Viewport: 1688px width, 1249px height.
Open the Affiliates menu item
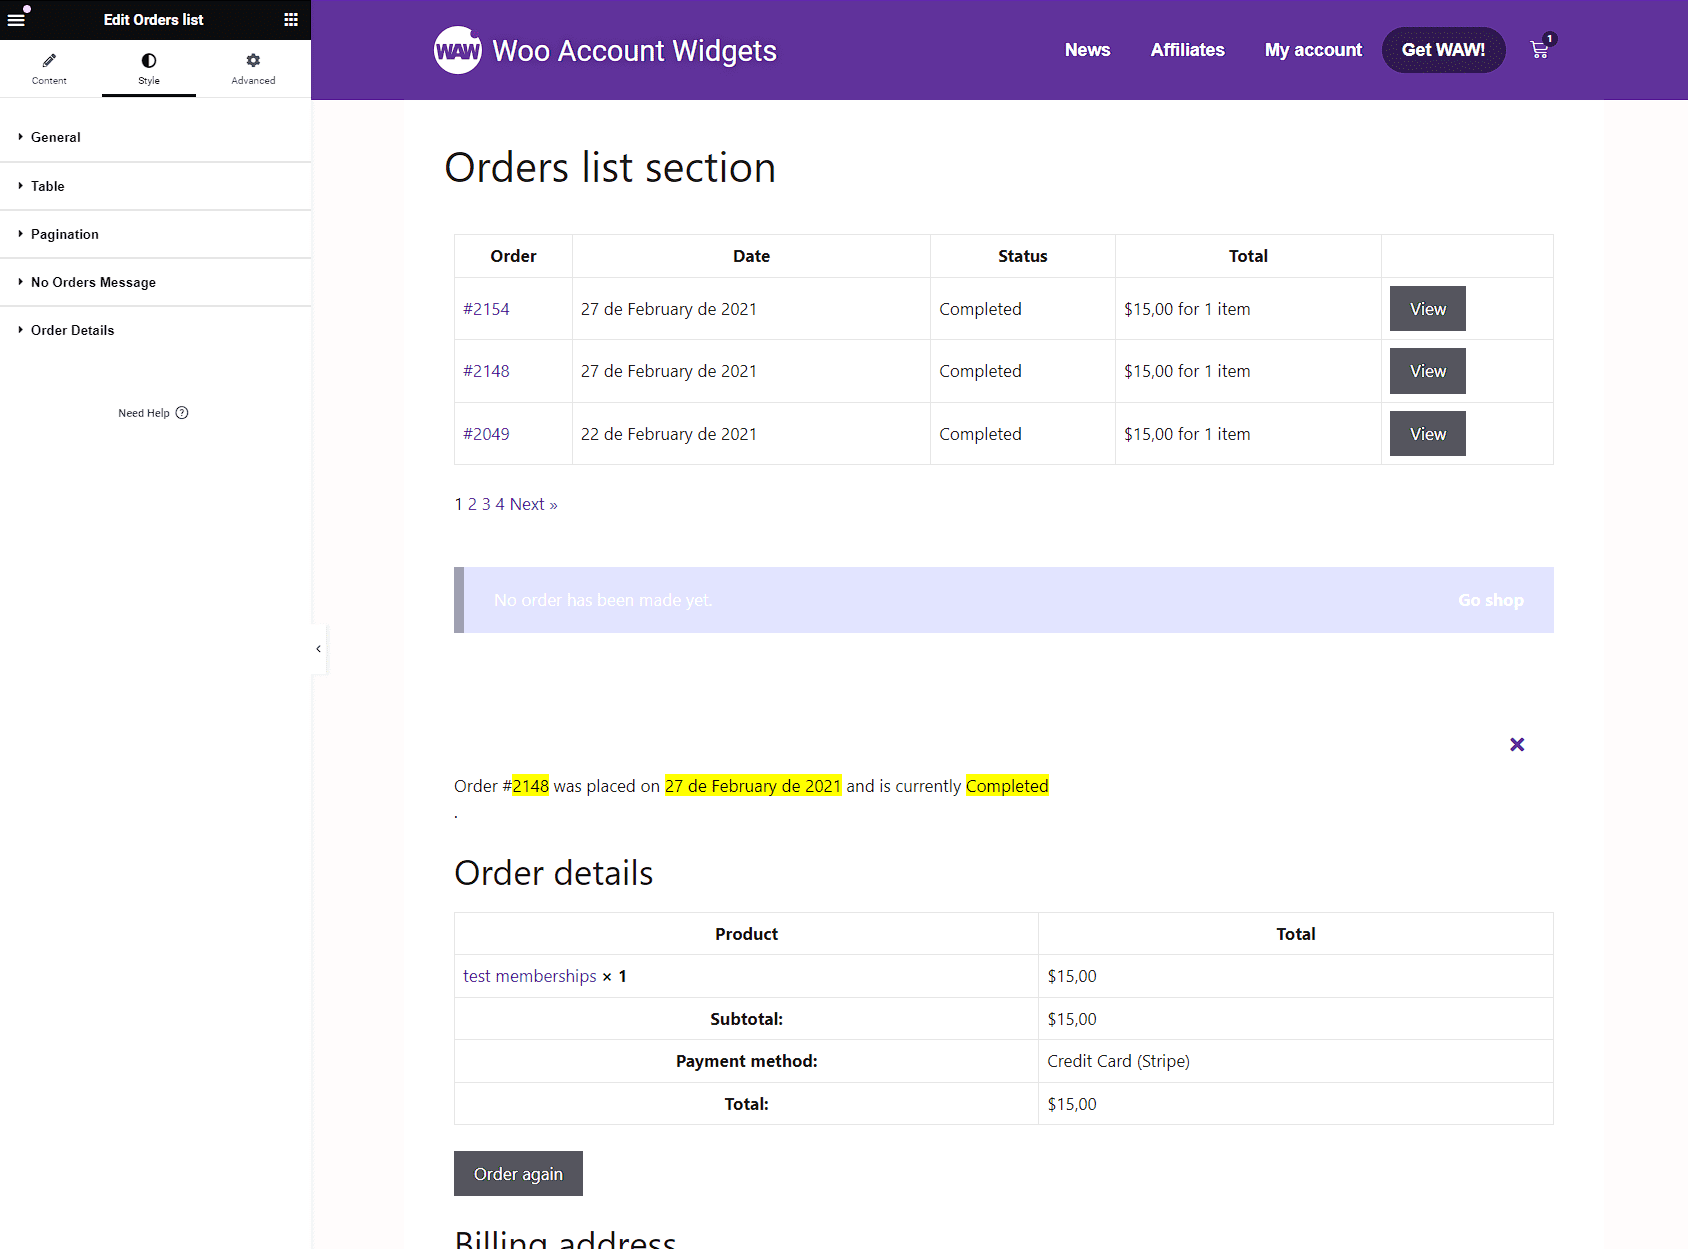coord(1187,50)
